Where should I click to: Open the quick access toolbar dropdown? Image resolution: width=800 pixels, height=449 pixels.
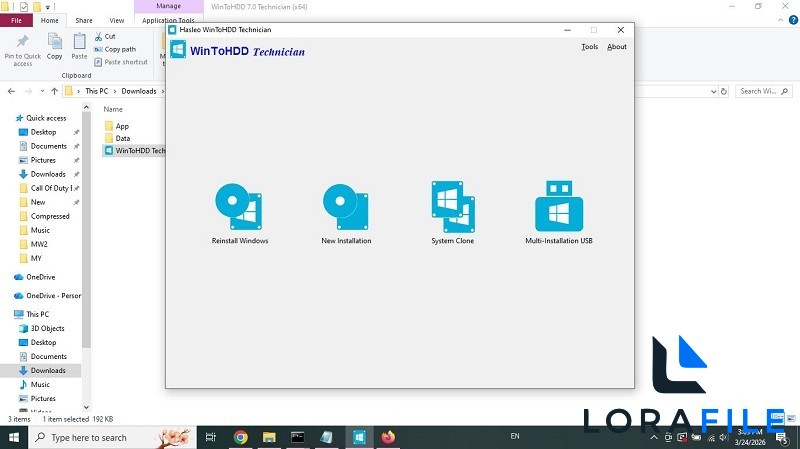(x=47, y=7)
